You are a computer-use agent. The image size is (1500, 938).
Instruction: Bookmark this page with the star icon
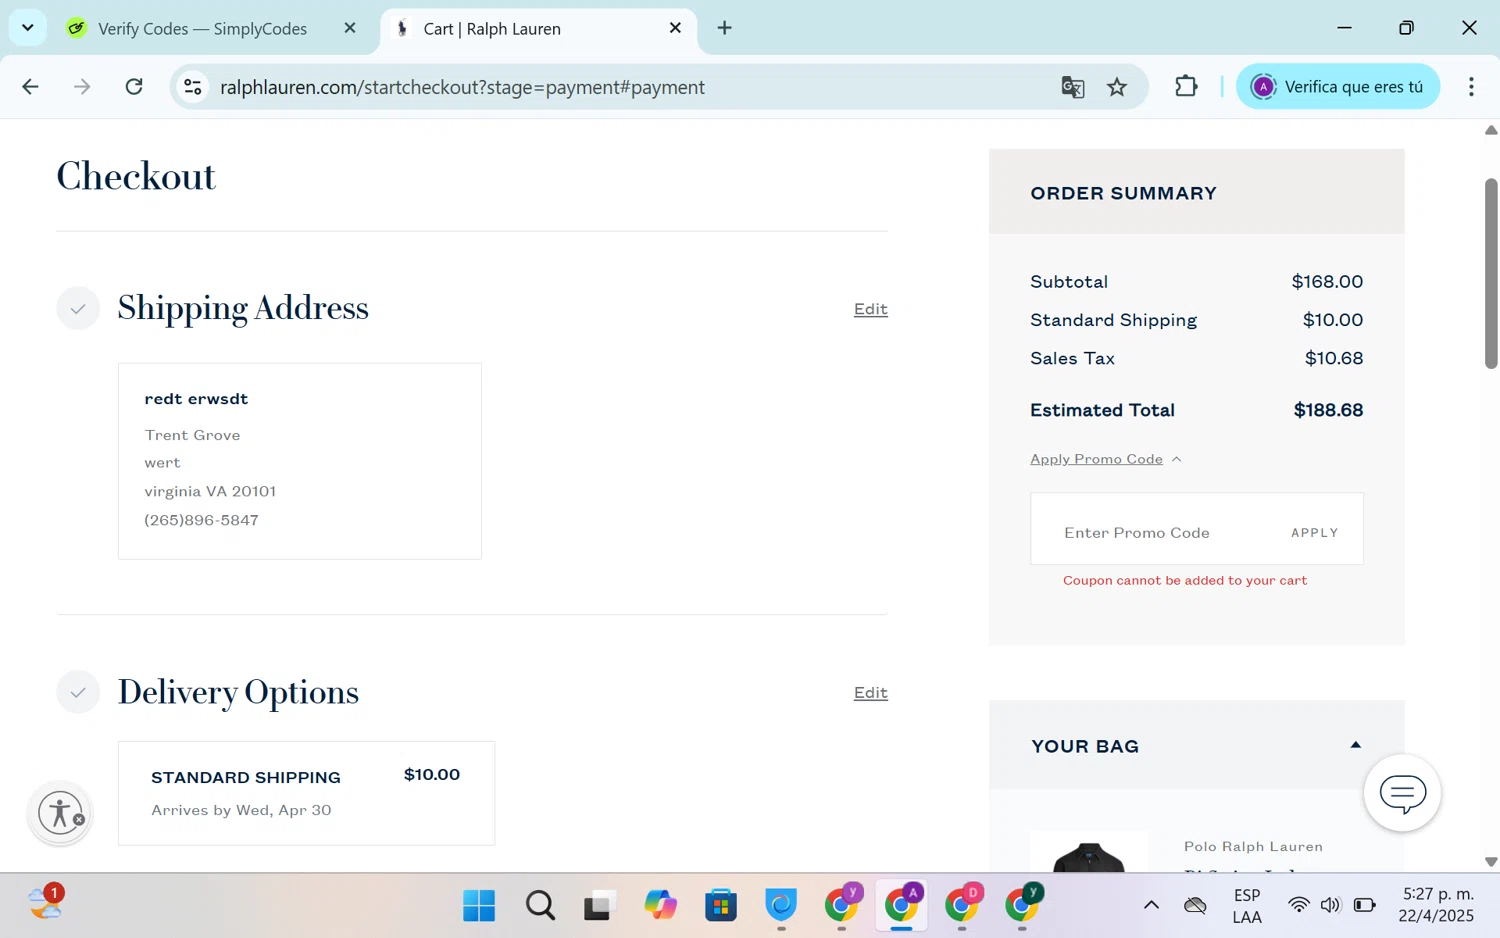click(1117, 87)
